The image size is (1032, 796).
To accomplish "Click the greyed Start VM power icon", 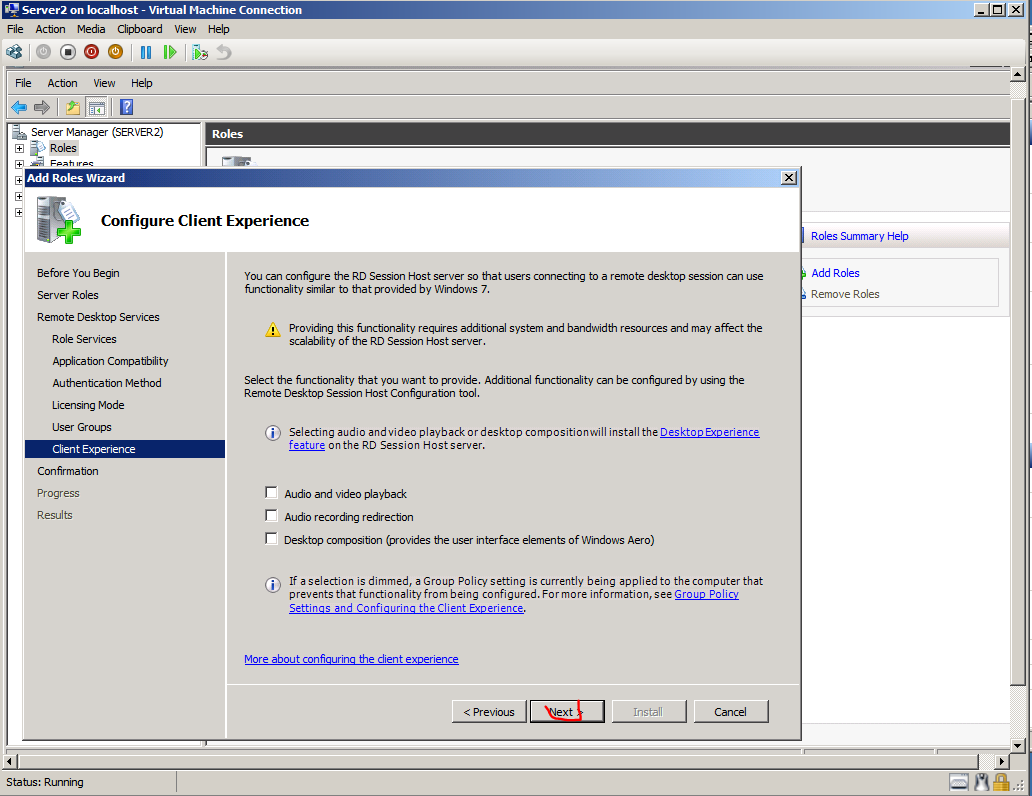I will (x=43, y=52).
